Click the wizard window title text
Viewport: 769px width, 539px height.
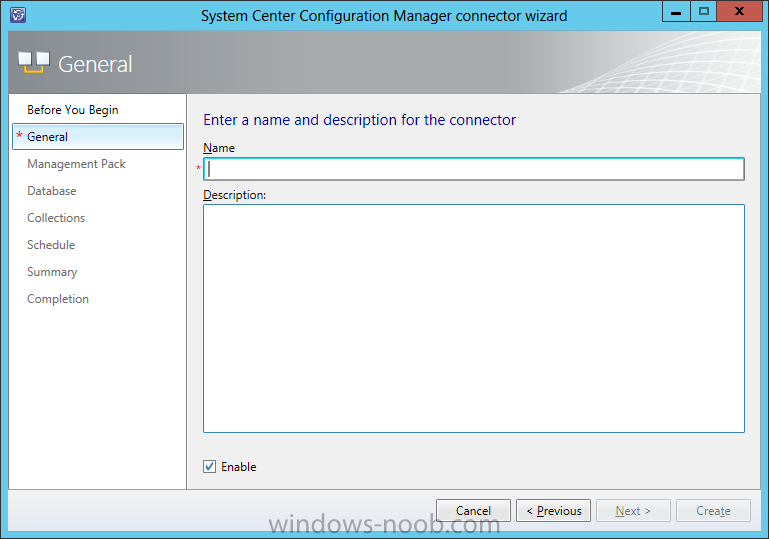click(384, 16)
